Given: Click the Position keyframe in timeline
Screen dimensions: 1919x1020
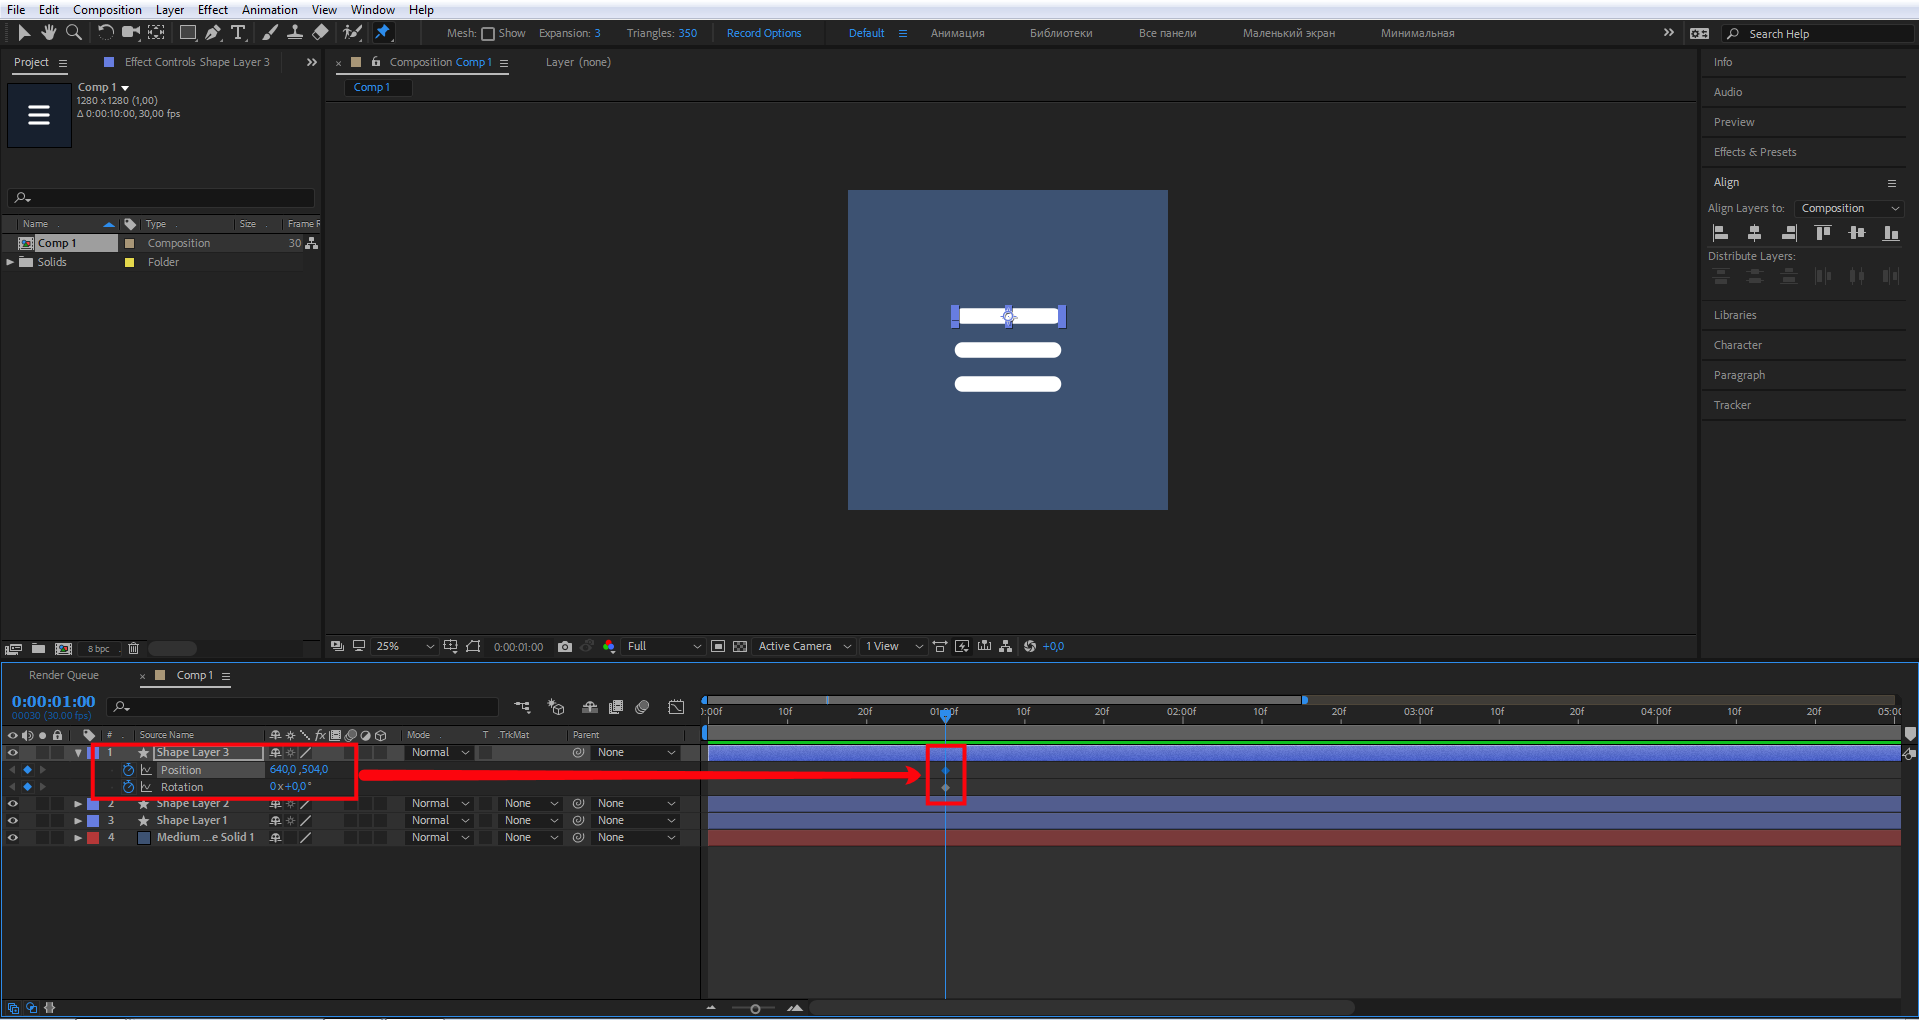Looking at the screenshot, I should point(945,770).
